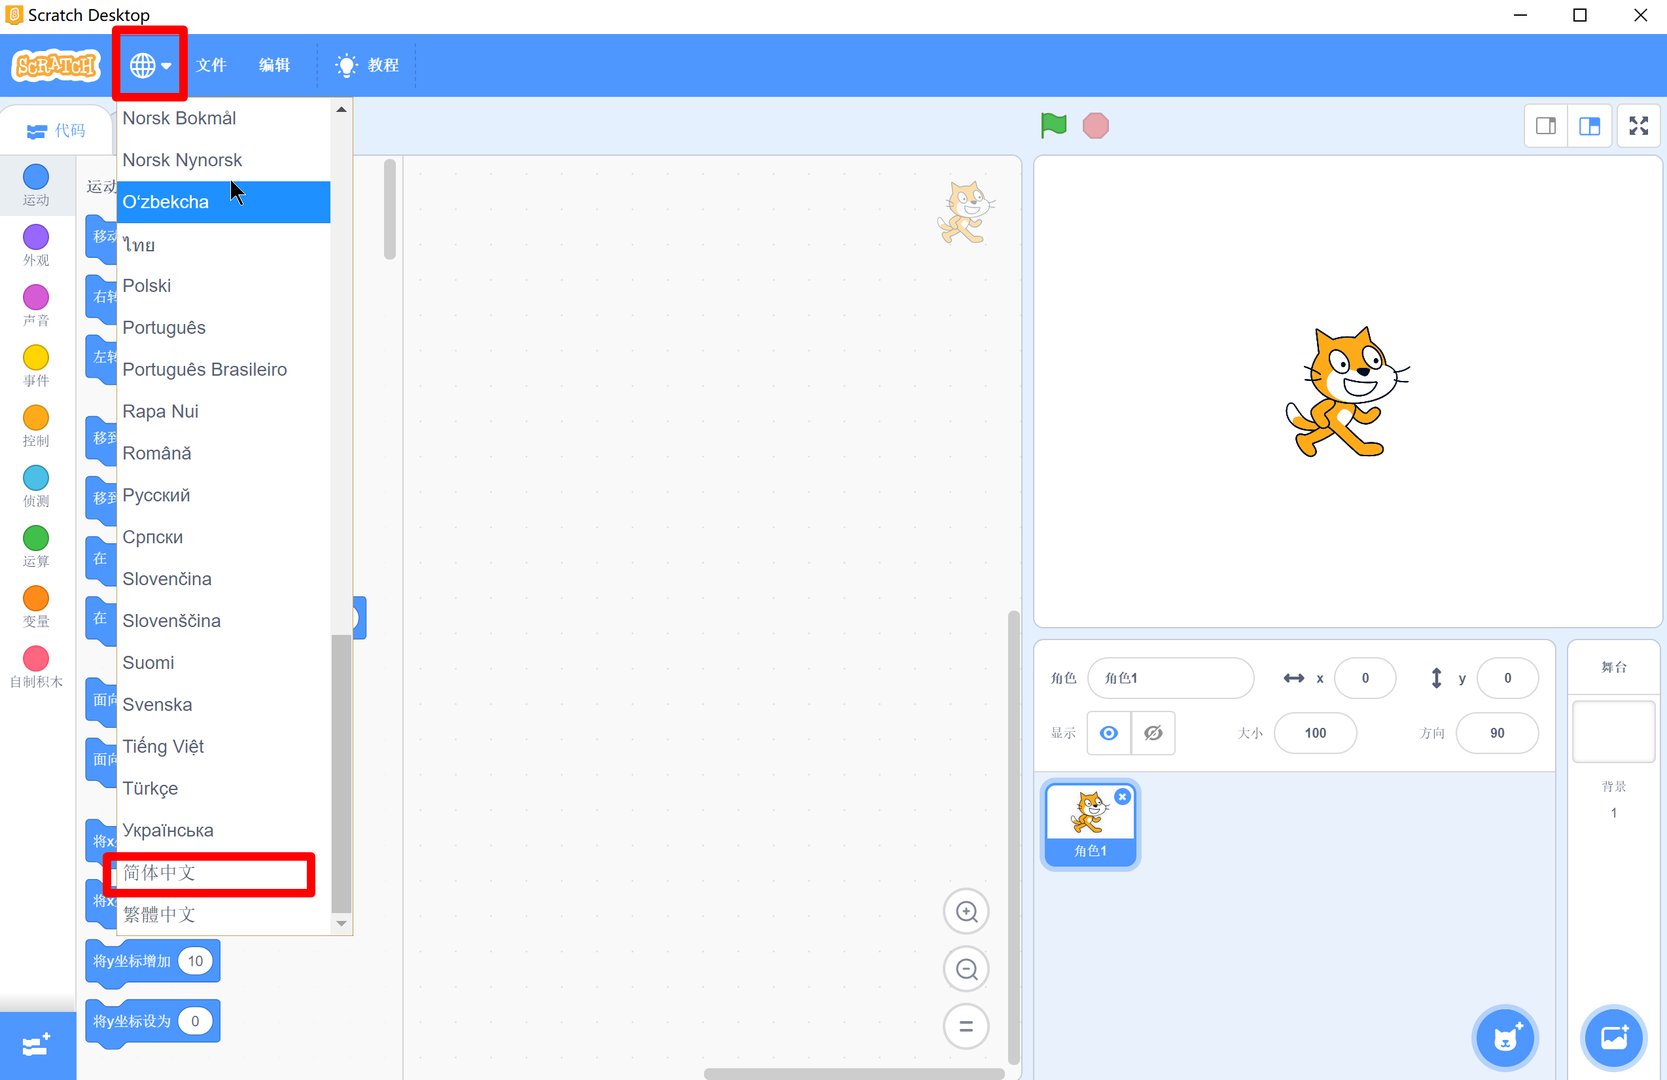Screen dimensions: 1667x1080
Task: Select 简体中文 from the language list
Action: click(160, 872)
